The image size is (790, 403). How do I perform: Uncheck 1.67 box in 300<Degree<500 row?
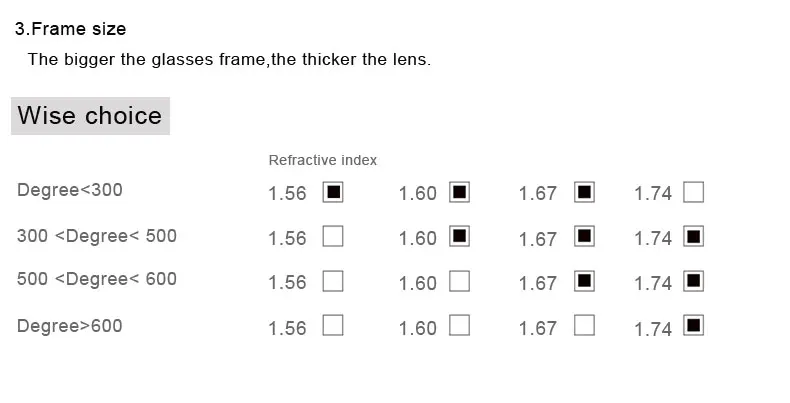point(585,237)
